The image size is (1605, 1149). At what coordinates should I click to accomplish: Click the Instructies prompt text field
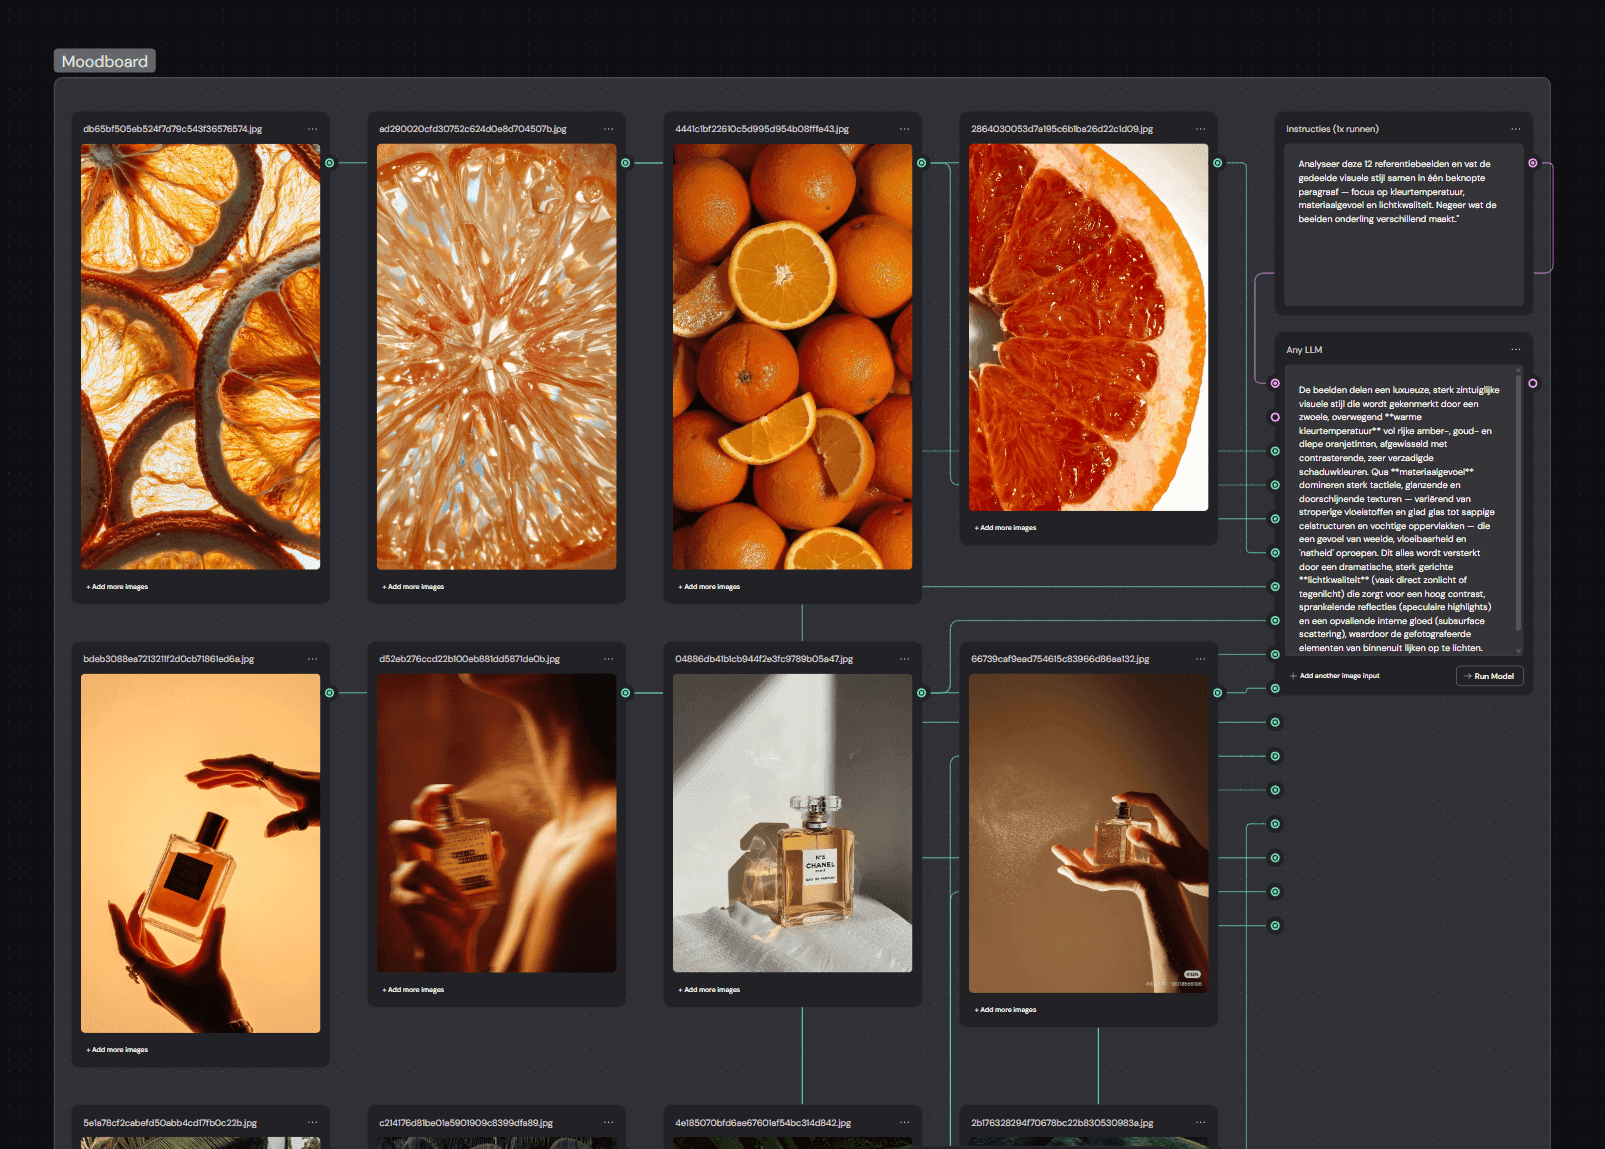click(1404, 225)
